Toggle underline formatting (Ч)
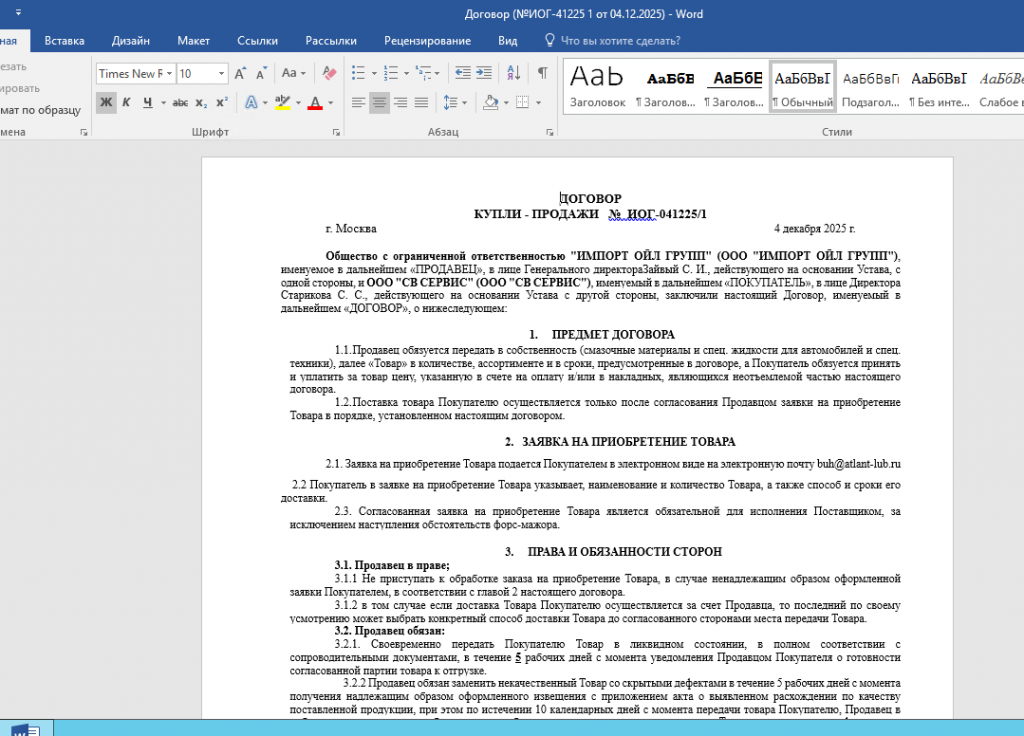This screenshot has height=736, width=1024. tap(148, 103)
